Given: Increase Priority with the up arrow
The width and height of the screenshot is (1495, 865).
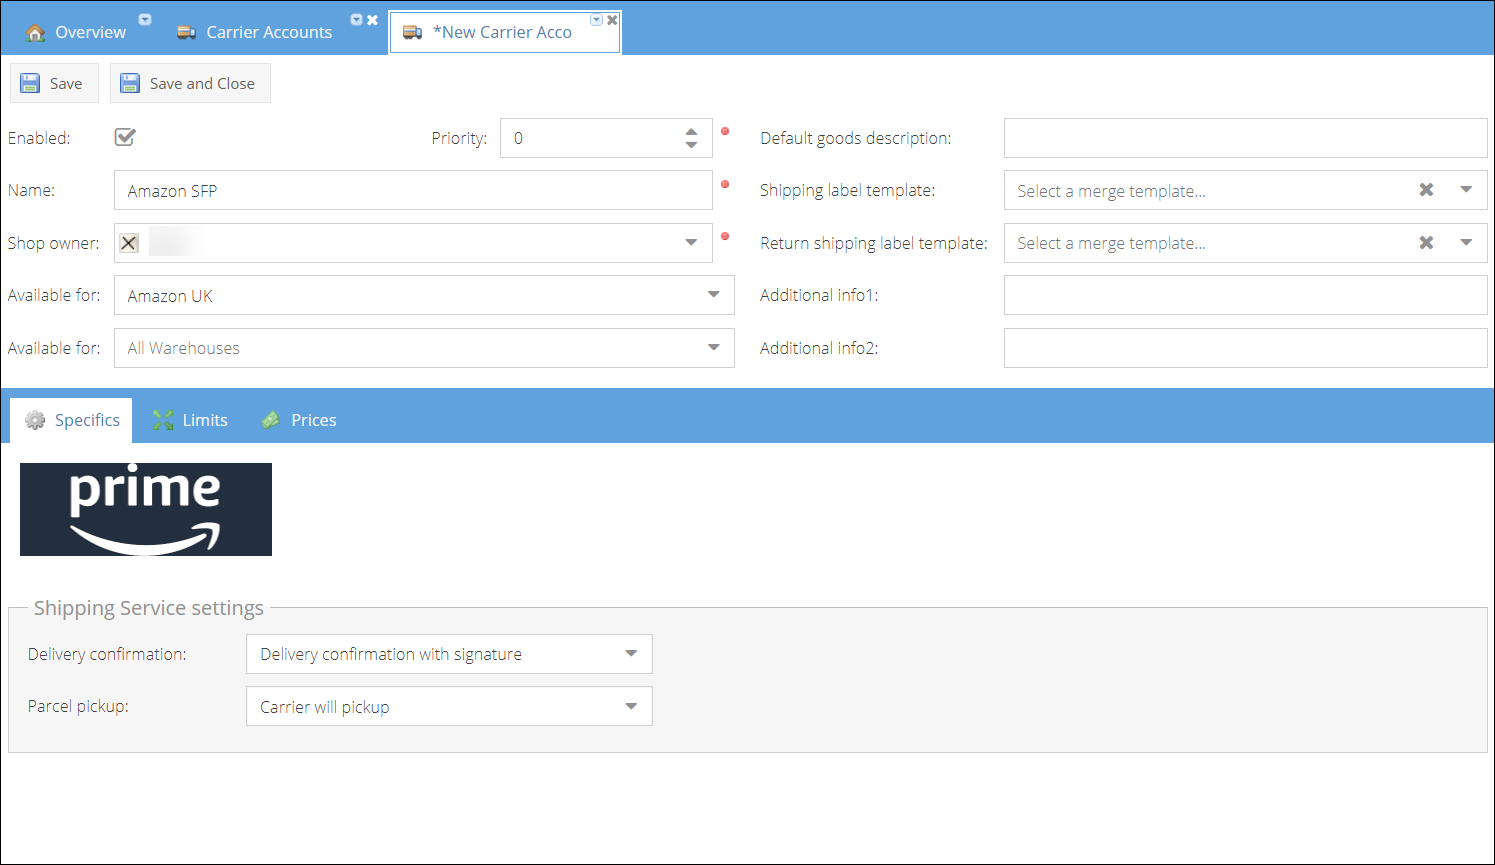Looking at the screenshot, I should 691,131.
